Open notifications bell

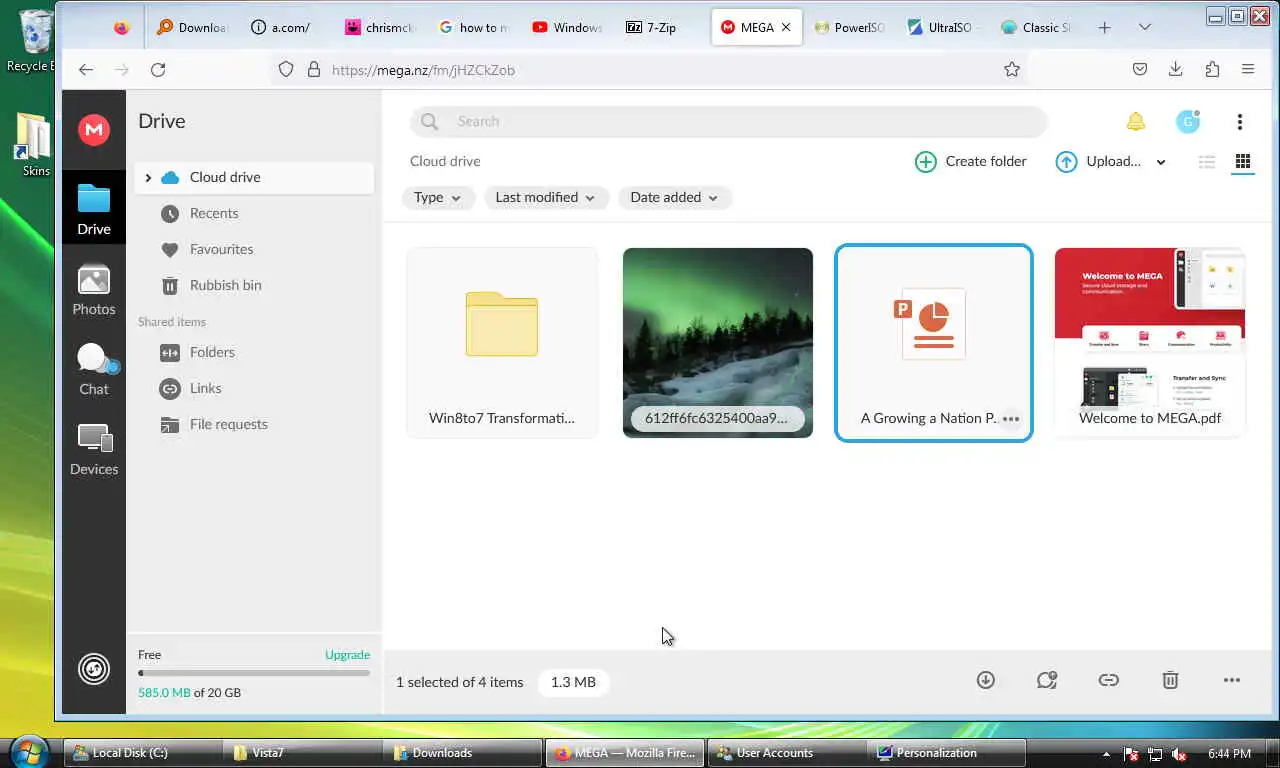(1135, 121)
